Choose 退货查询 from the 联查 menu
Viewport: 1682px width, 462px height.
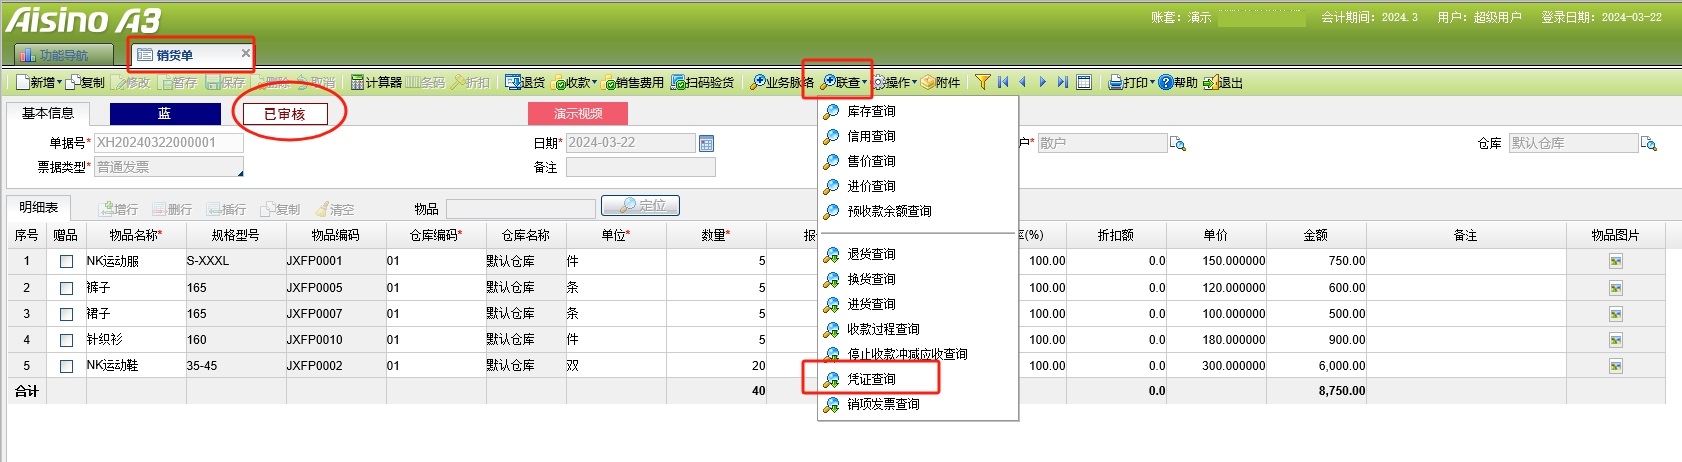871,254
